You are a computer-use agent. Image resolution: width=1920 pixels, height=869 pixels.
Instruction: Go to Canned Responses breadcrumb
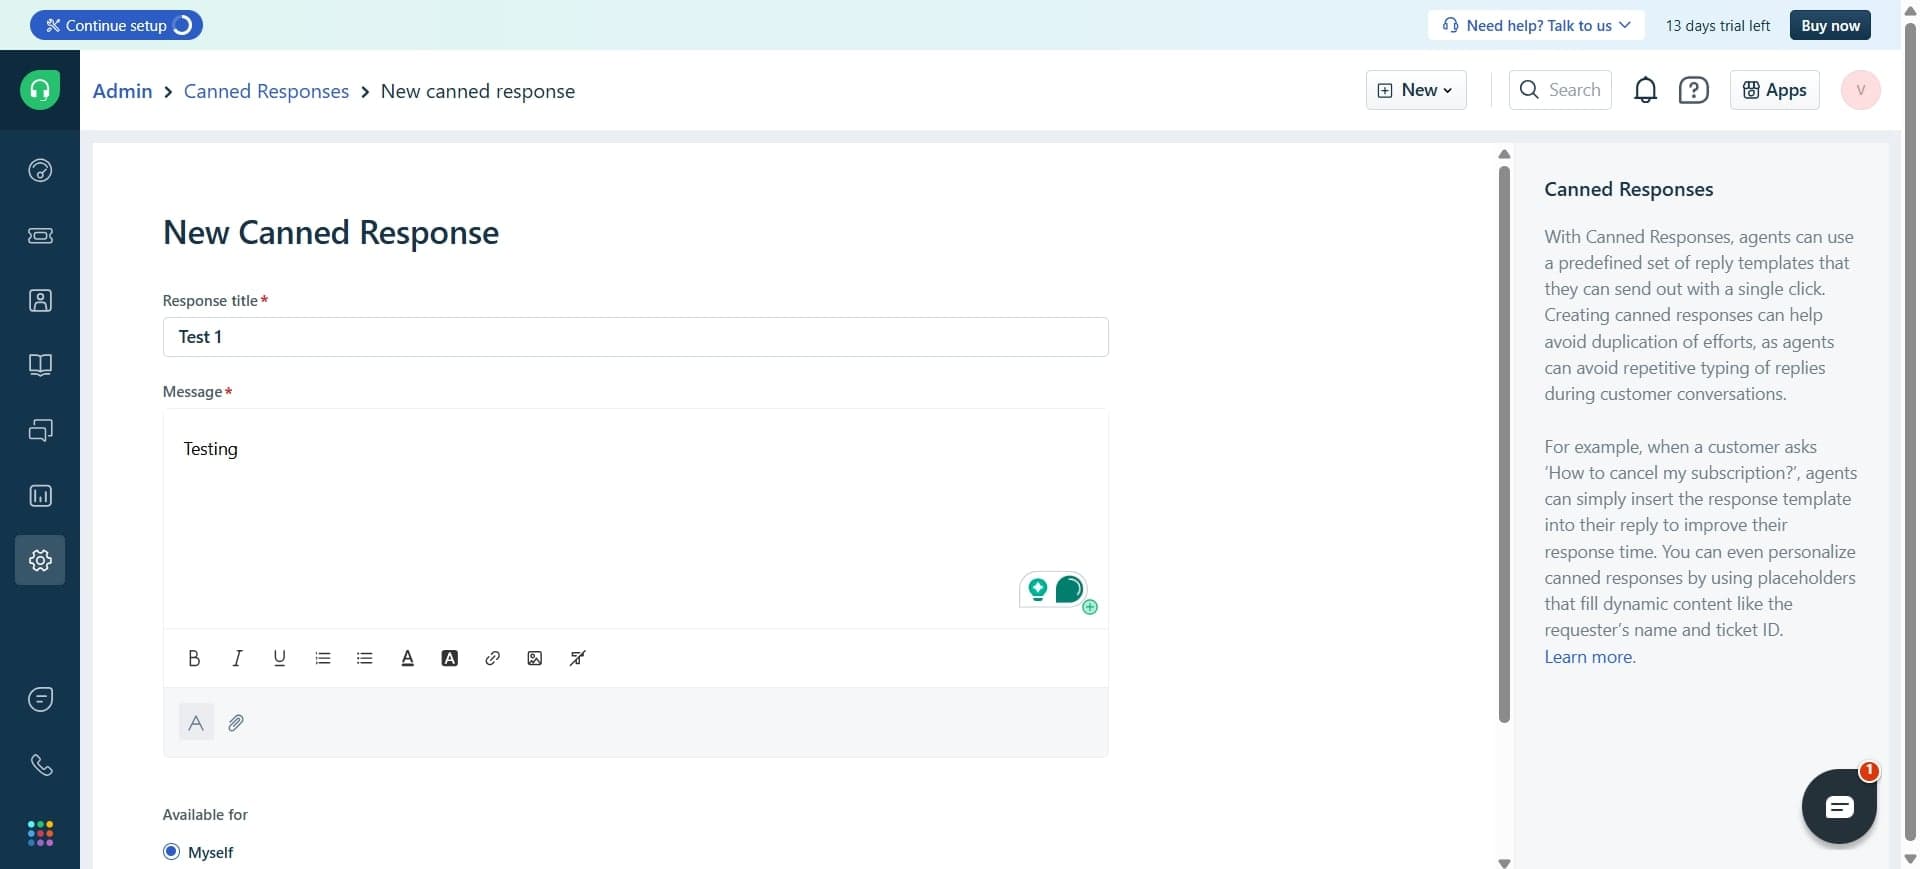[266, 91]
